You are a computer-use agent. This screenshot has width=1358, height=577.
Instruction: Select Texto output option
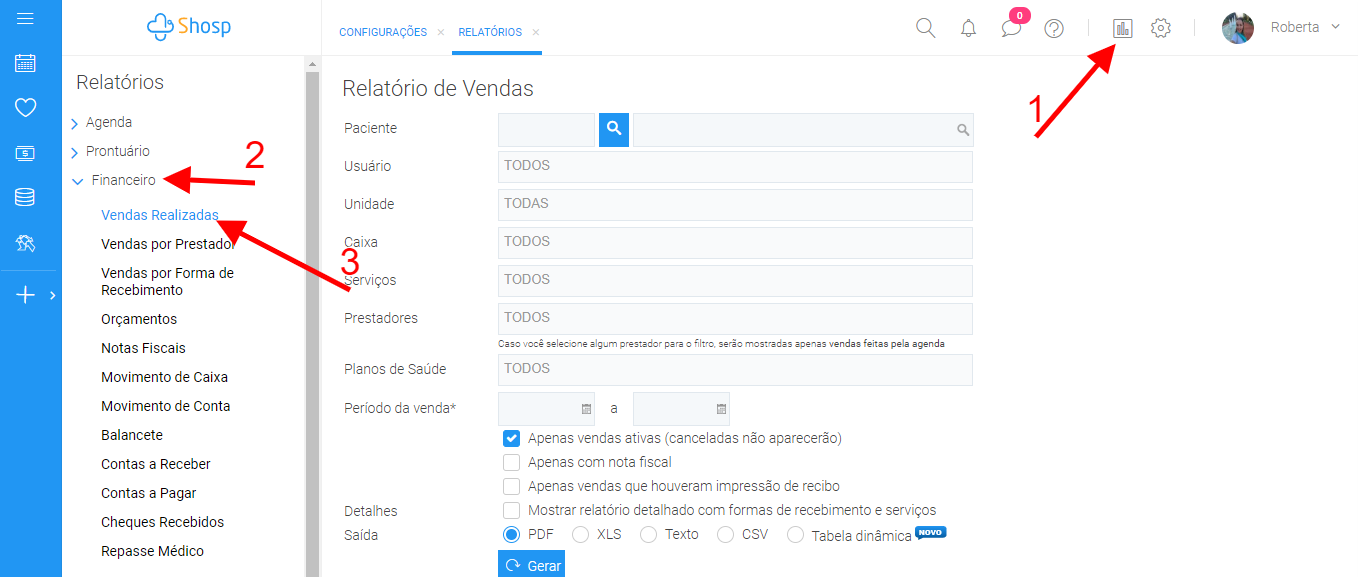pos(649,534)
